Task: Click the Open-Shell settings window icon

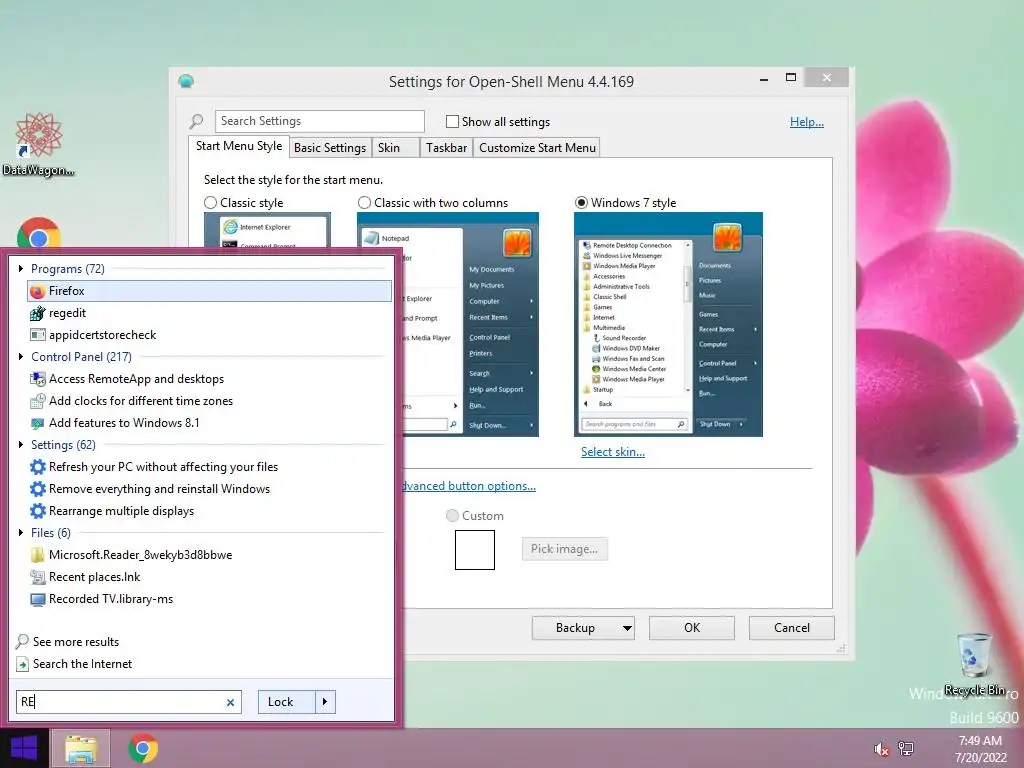Action: coord(186,81)
